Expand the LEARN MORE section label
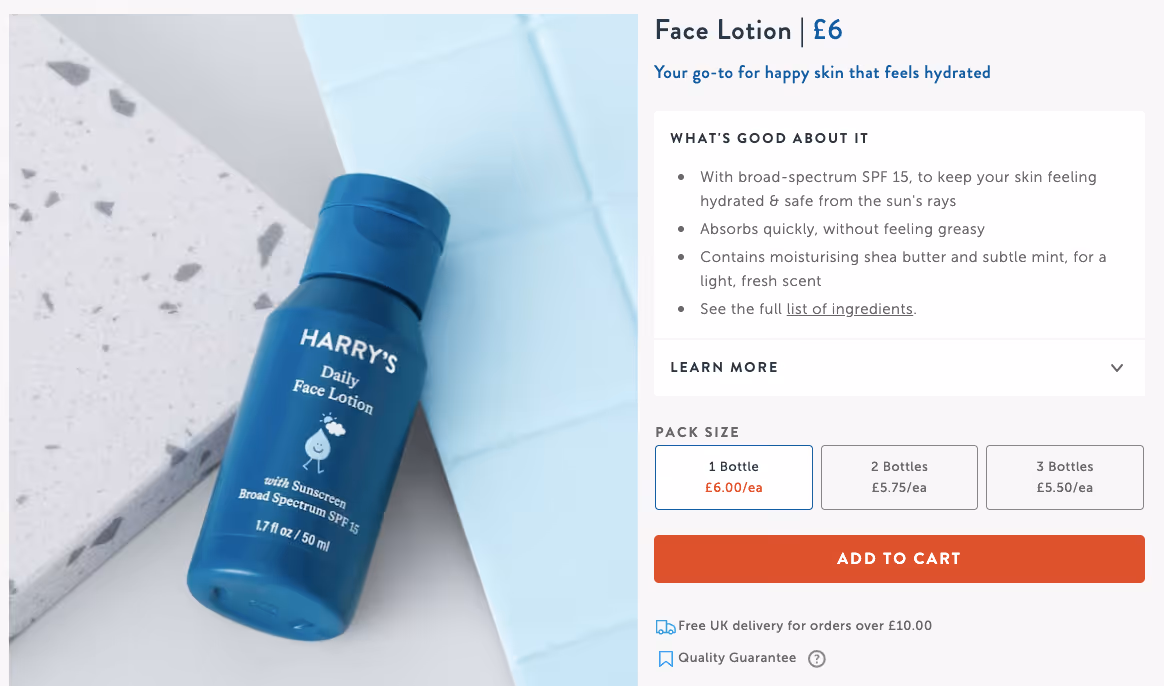The image size is (1164, 686). tap(724, 368)
